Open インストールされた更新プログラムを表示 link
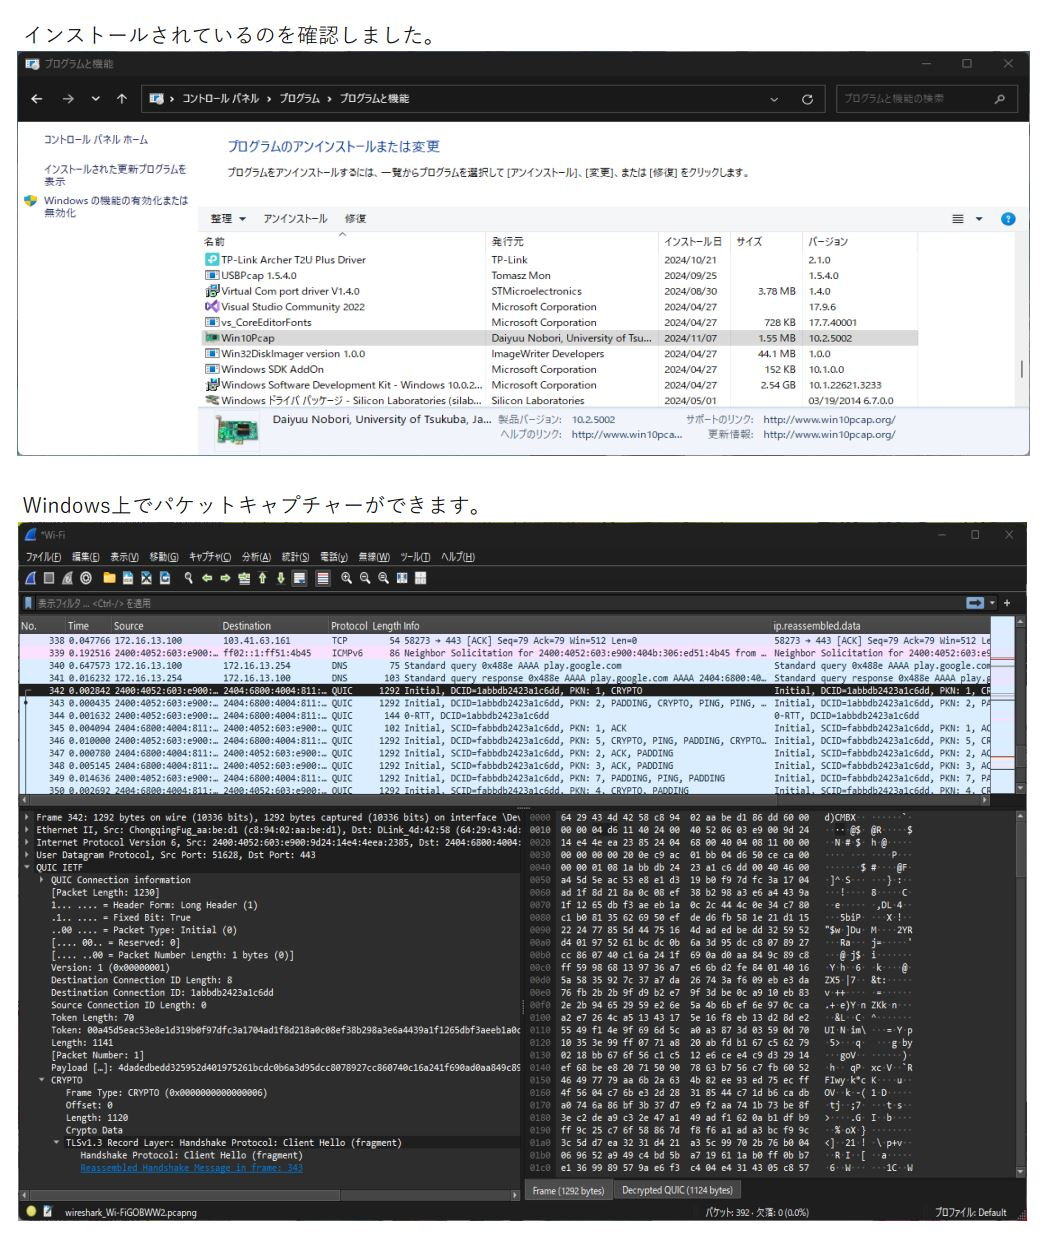 click(114, 175)
